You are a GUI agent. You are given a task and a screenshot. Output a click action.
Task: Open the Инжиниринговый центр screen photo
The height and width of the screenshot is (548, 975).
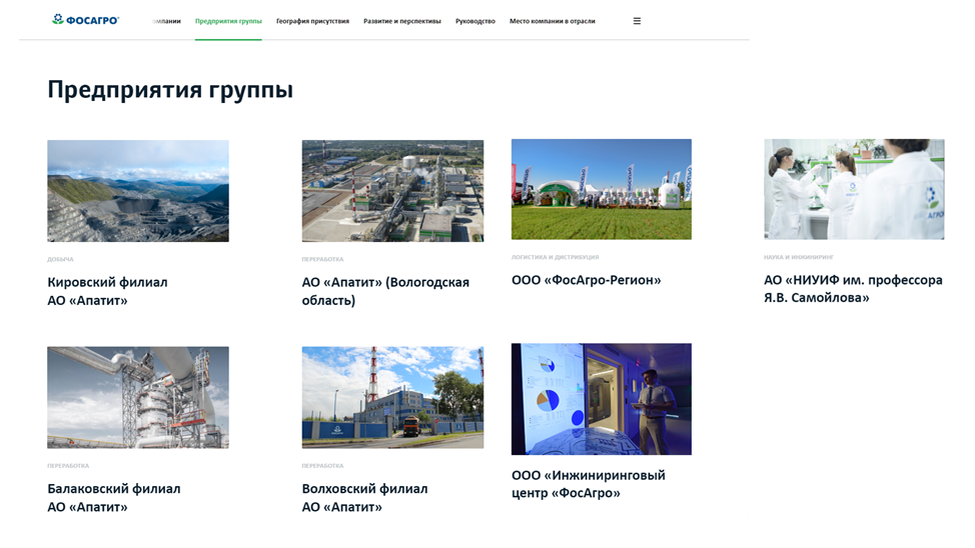[x=601, y=399]
